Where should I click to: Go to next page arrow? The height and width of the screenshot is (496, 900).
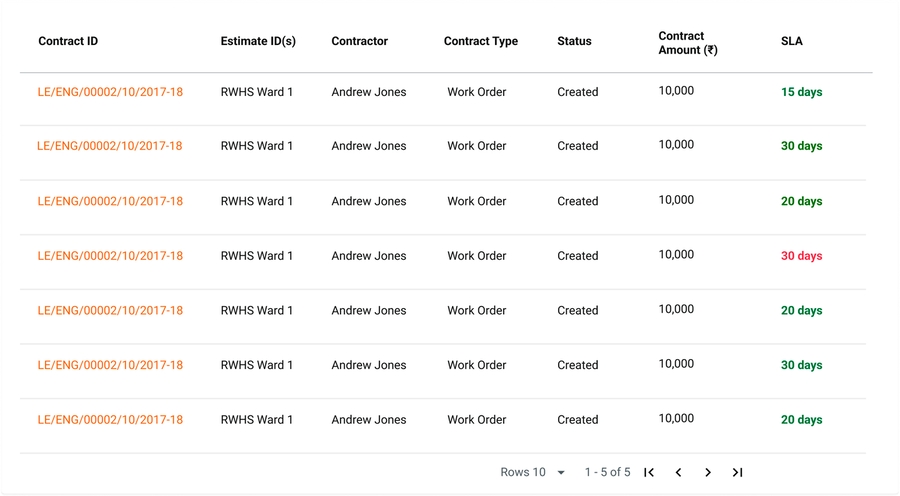708,472
